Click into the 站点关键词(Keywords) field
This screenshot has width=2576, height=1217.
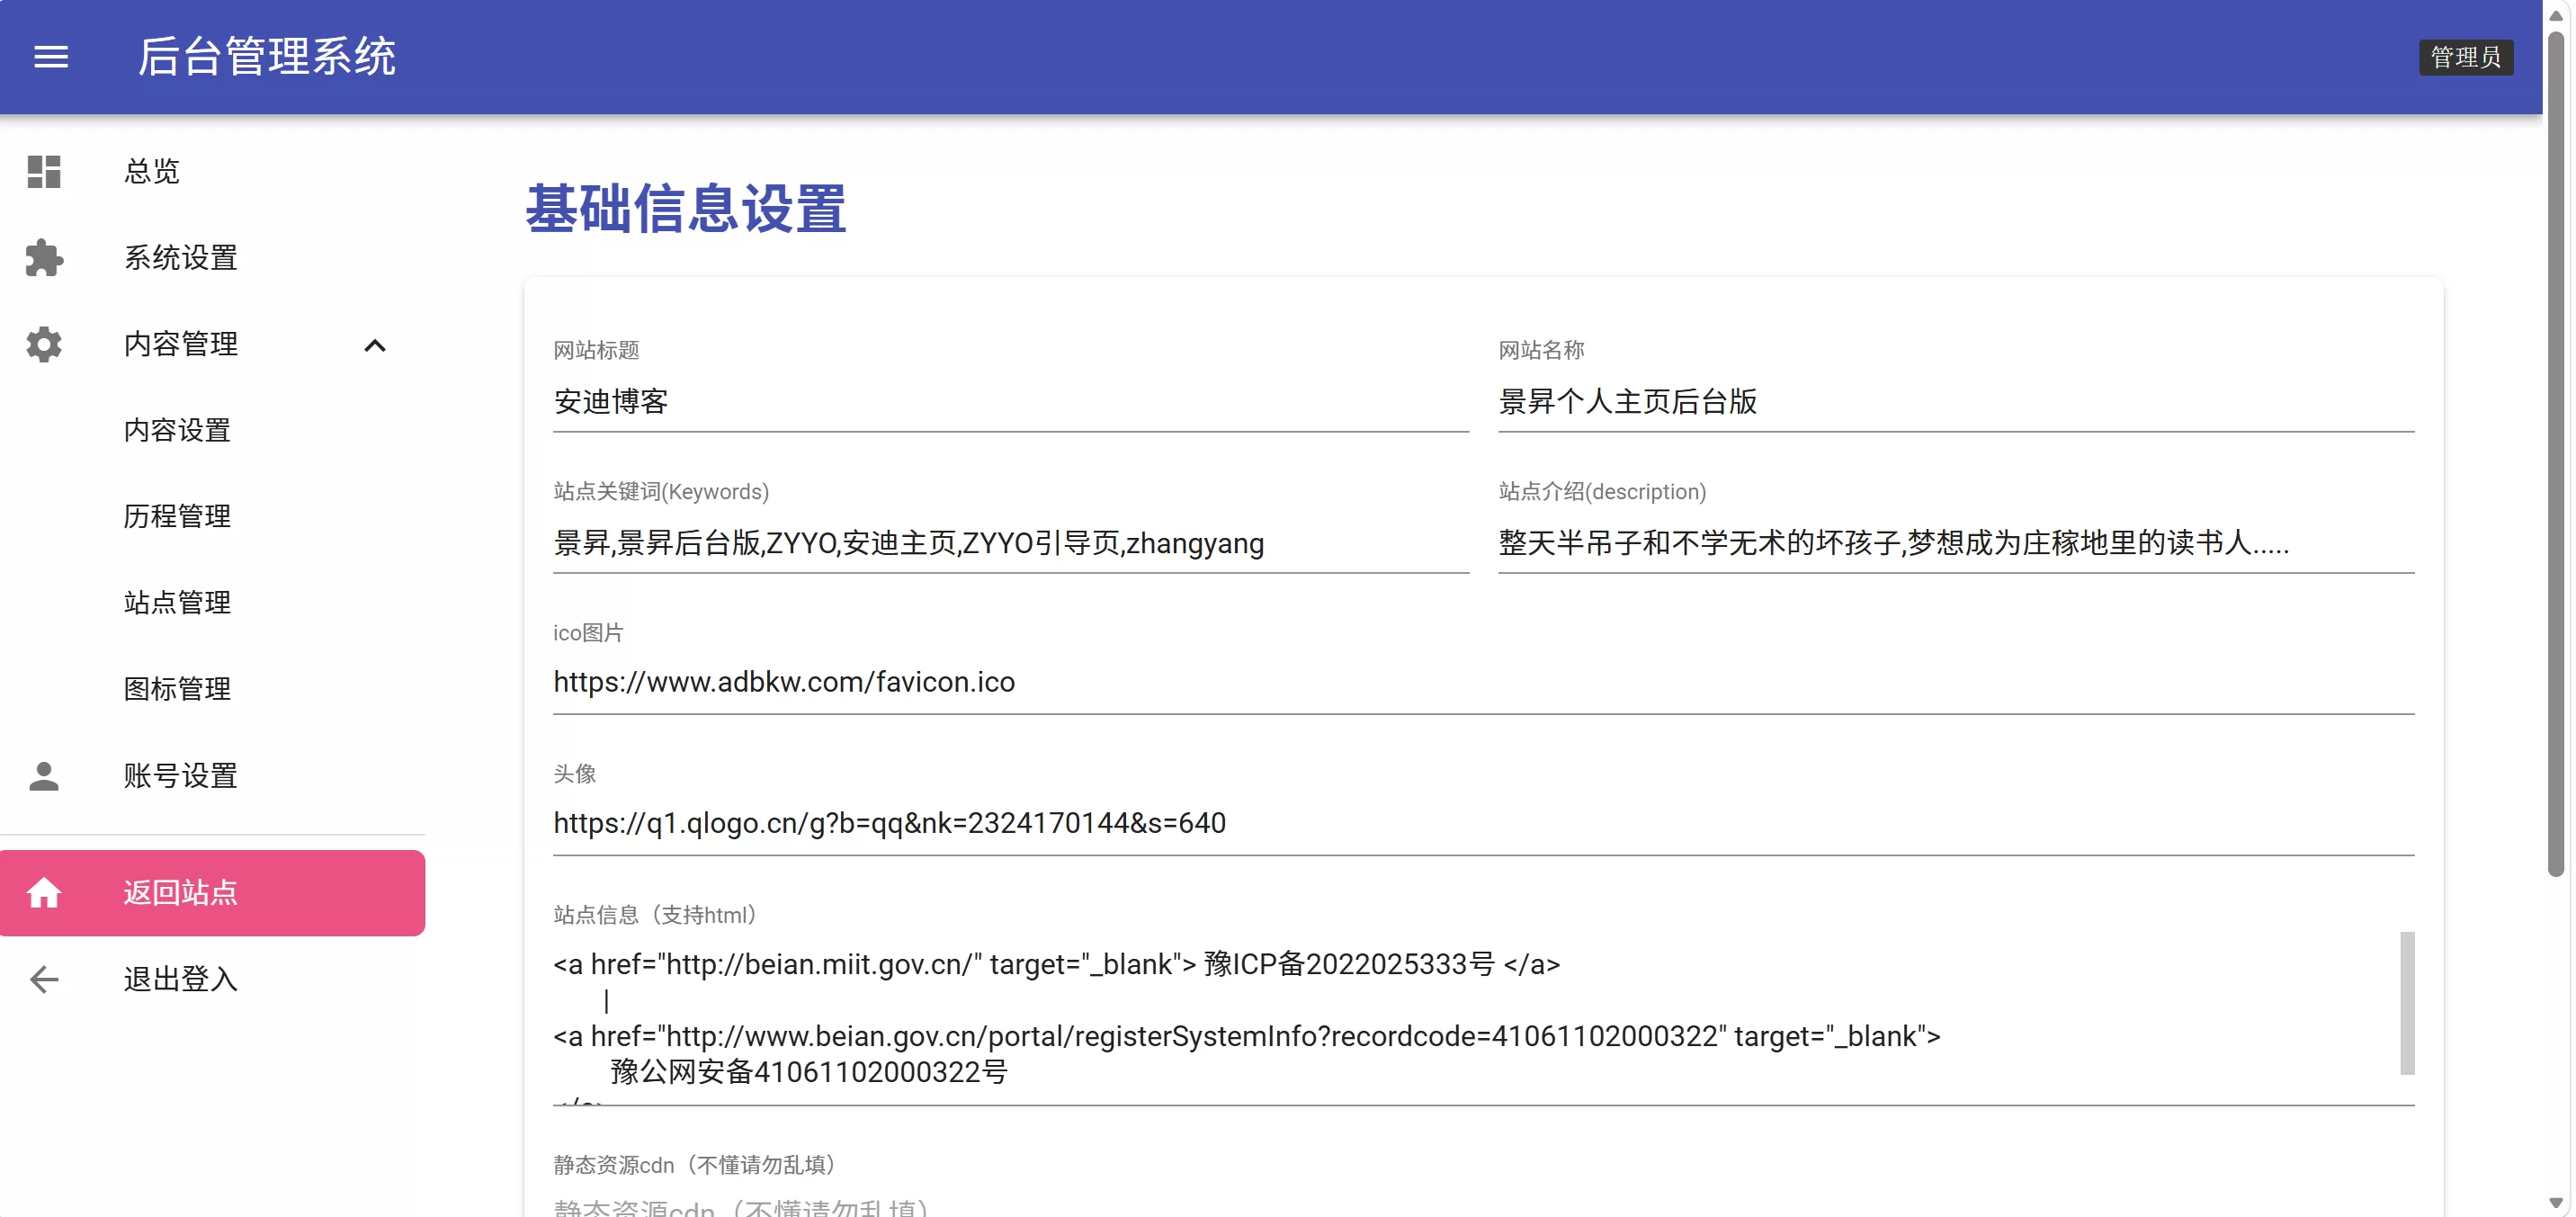(x=1011, y=543)
